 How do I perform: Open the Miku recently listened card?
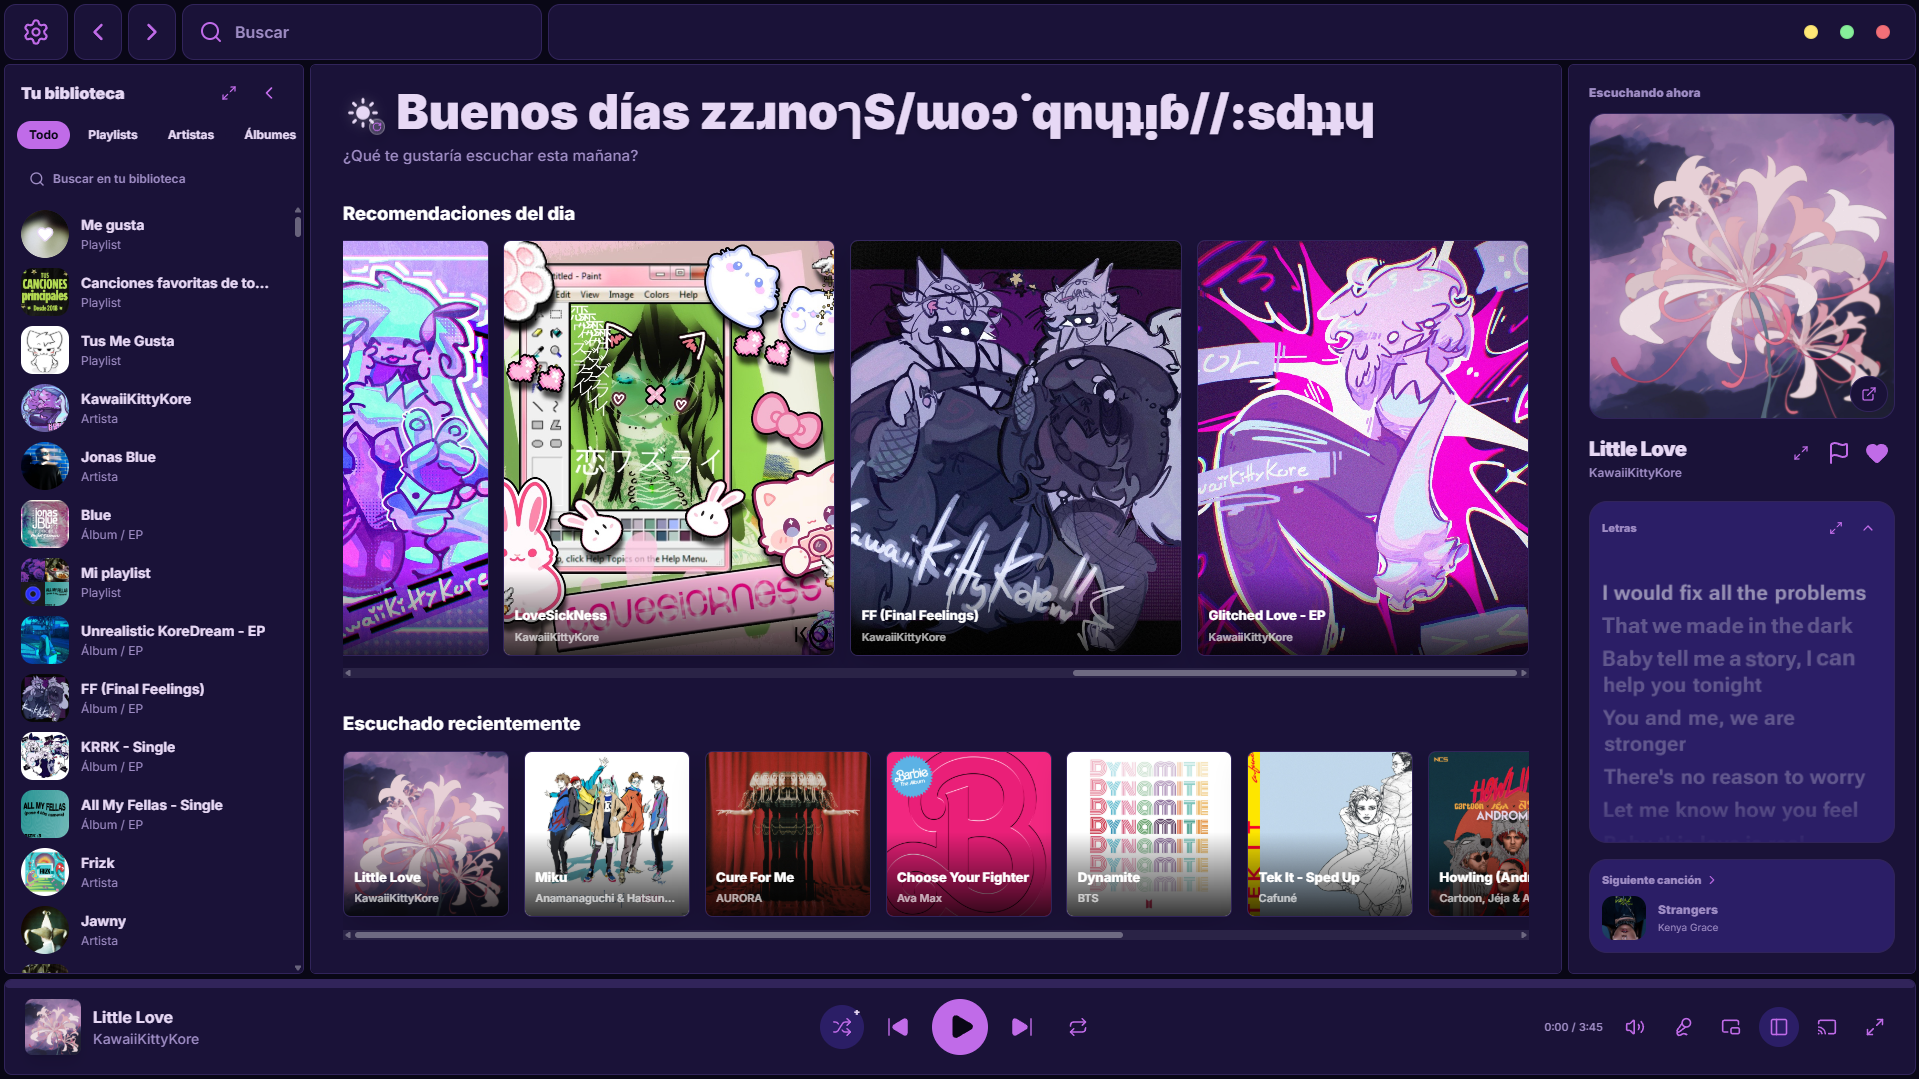(607, 834)
